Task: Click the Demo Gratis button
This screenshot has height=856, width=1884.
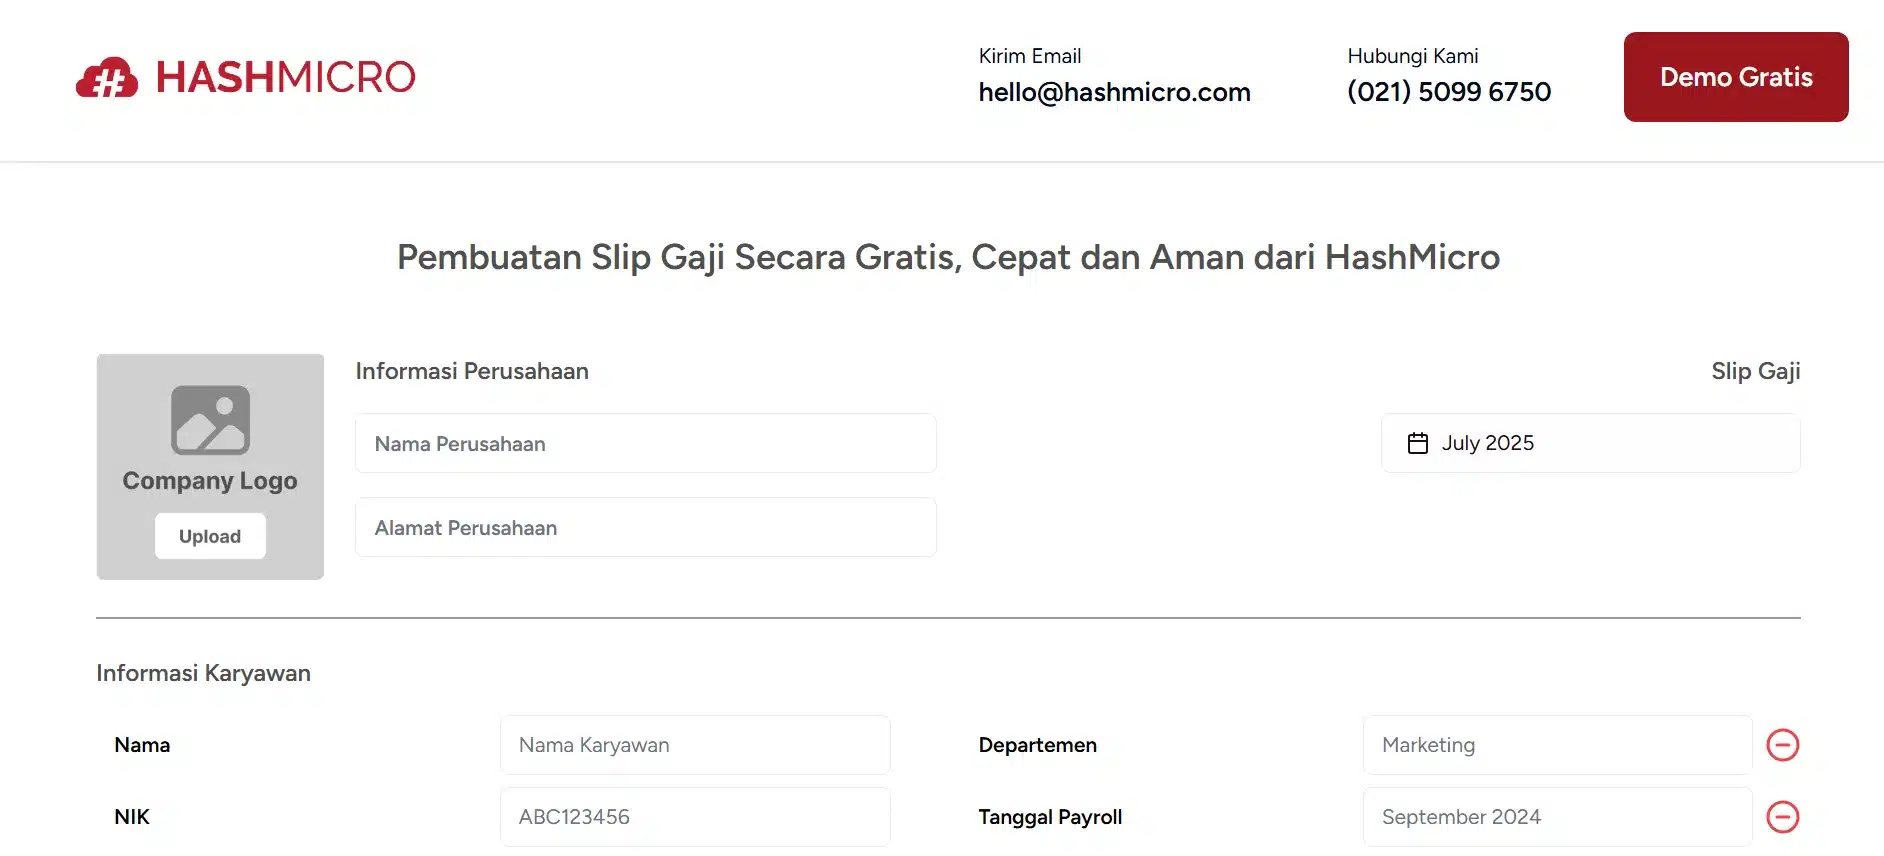Action: point(1735,77)
